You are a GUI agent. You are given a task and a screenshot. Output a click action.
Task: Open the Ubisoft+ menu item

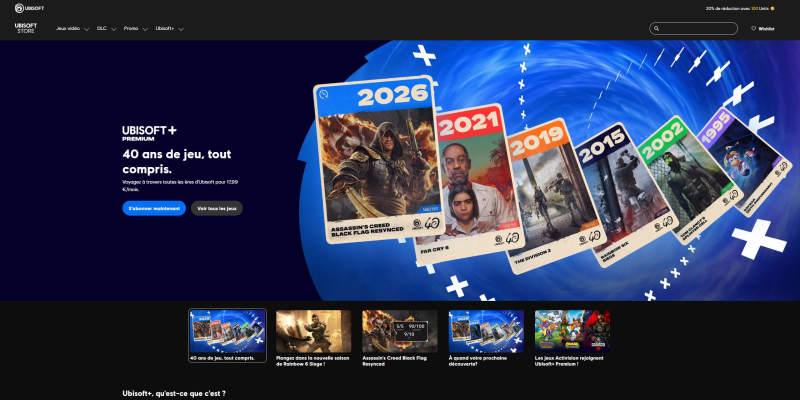click(165, 29)
